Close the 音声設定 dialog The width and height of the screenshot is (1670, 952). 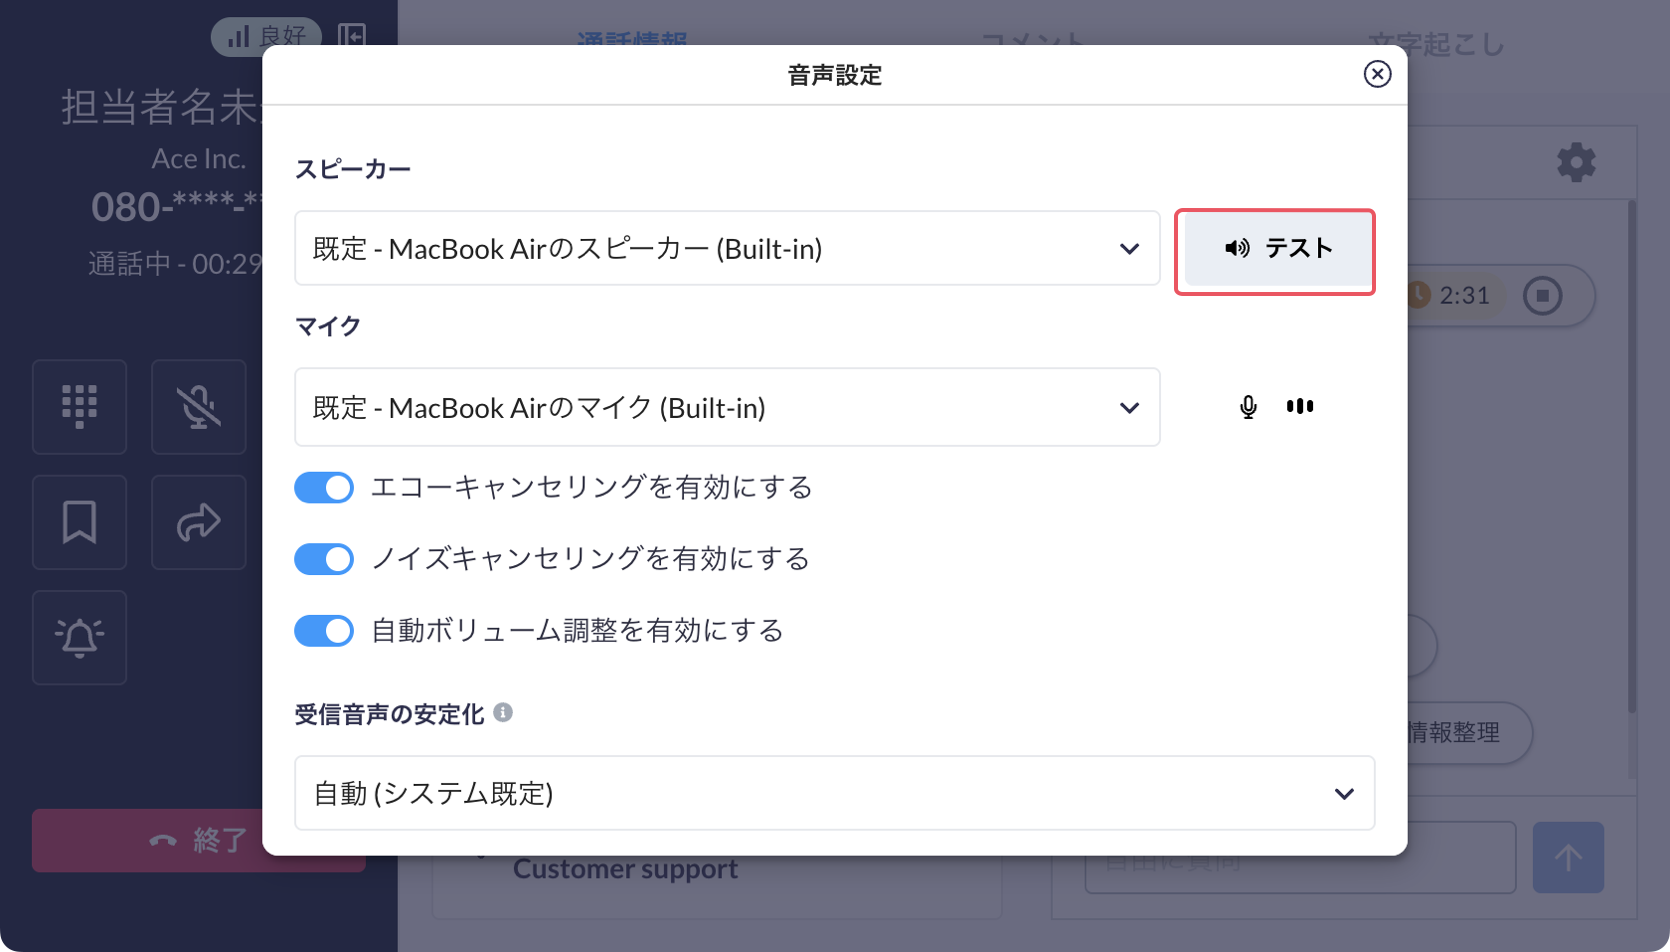(x=1377, y=74)
